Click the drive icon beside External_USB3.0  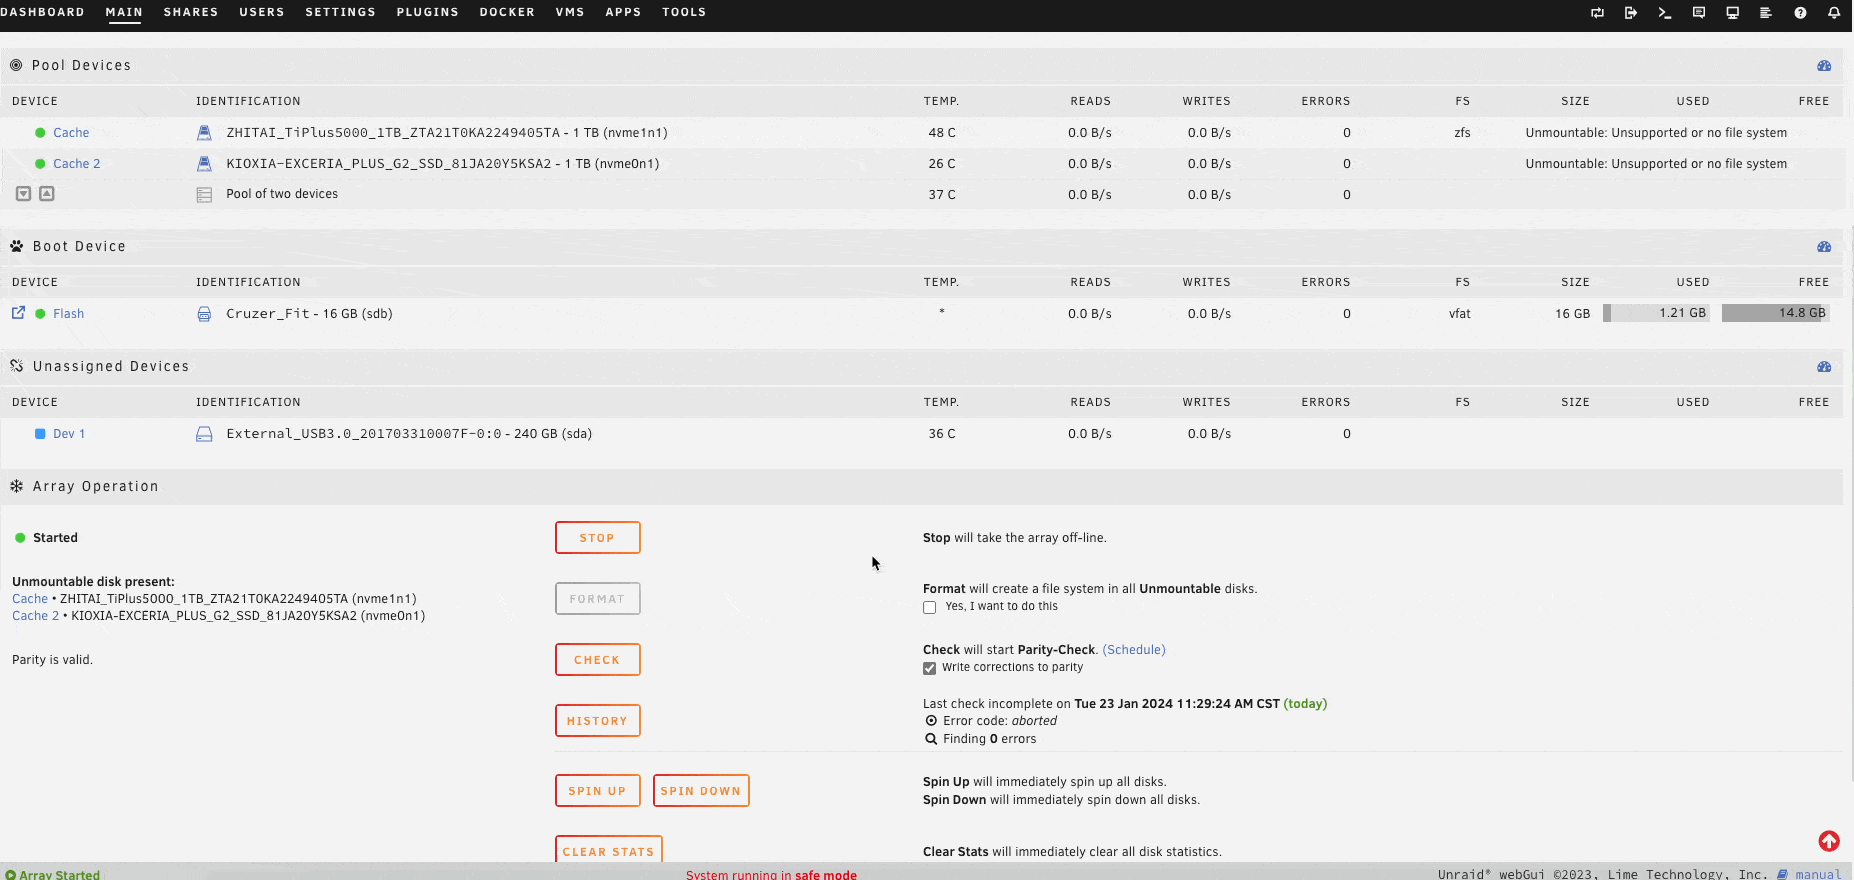[204, 434]
